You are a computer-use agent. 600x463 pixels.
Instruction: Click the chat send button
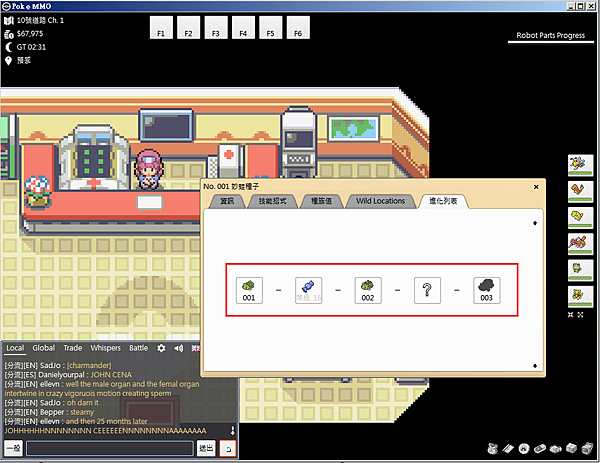coord(206,448)
